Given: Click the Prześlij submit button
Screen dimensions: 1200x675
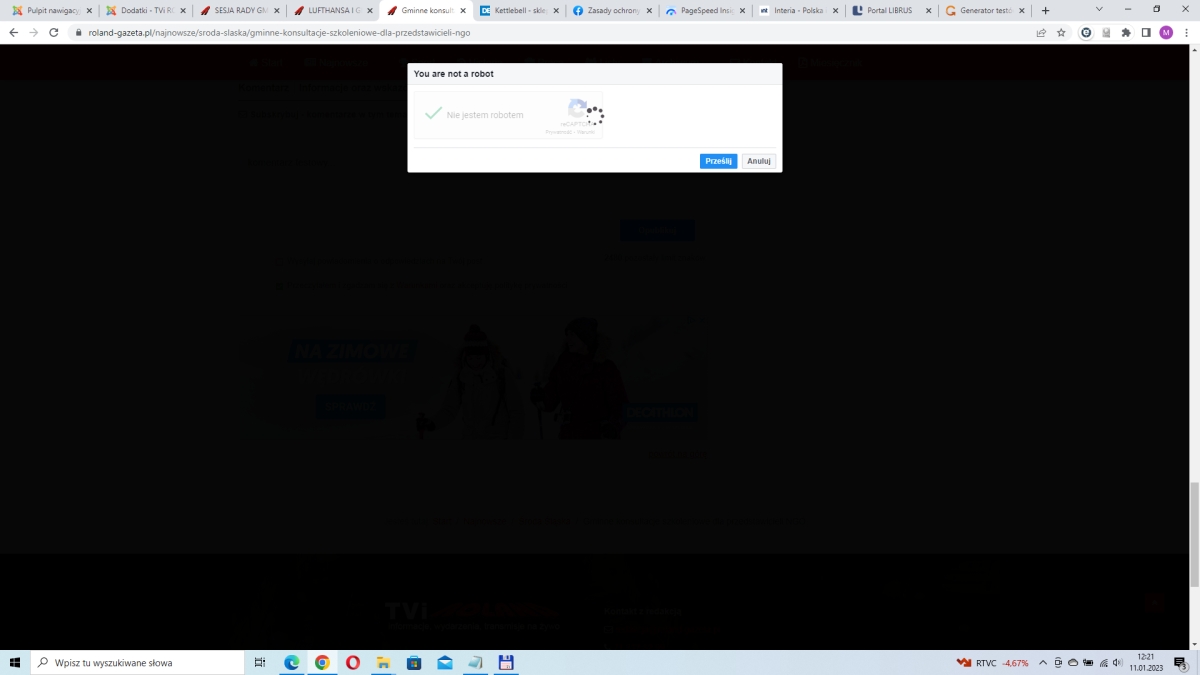Looking at the screenshot, I should [718, 161].
